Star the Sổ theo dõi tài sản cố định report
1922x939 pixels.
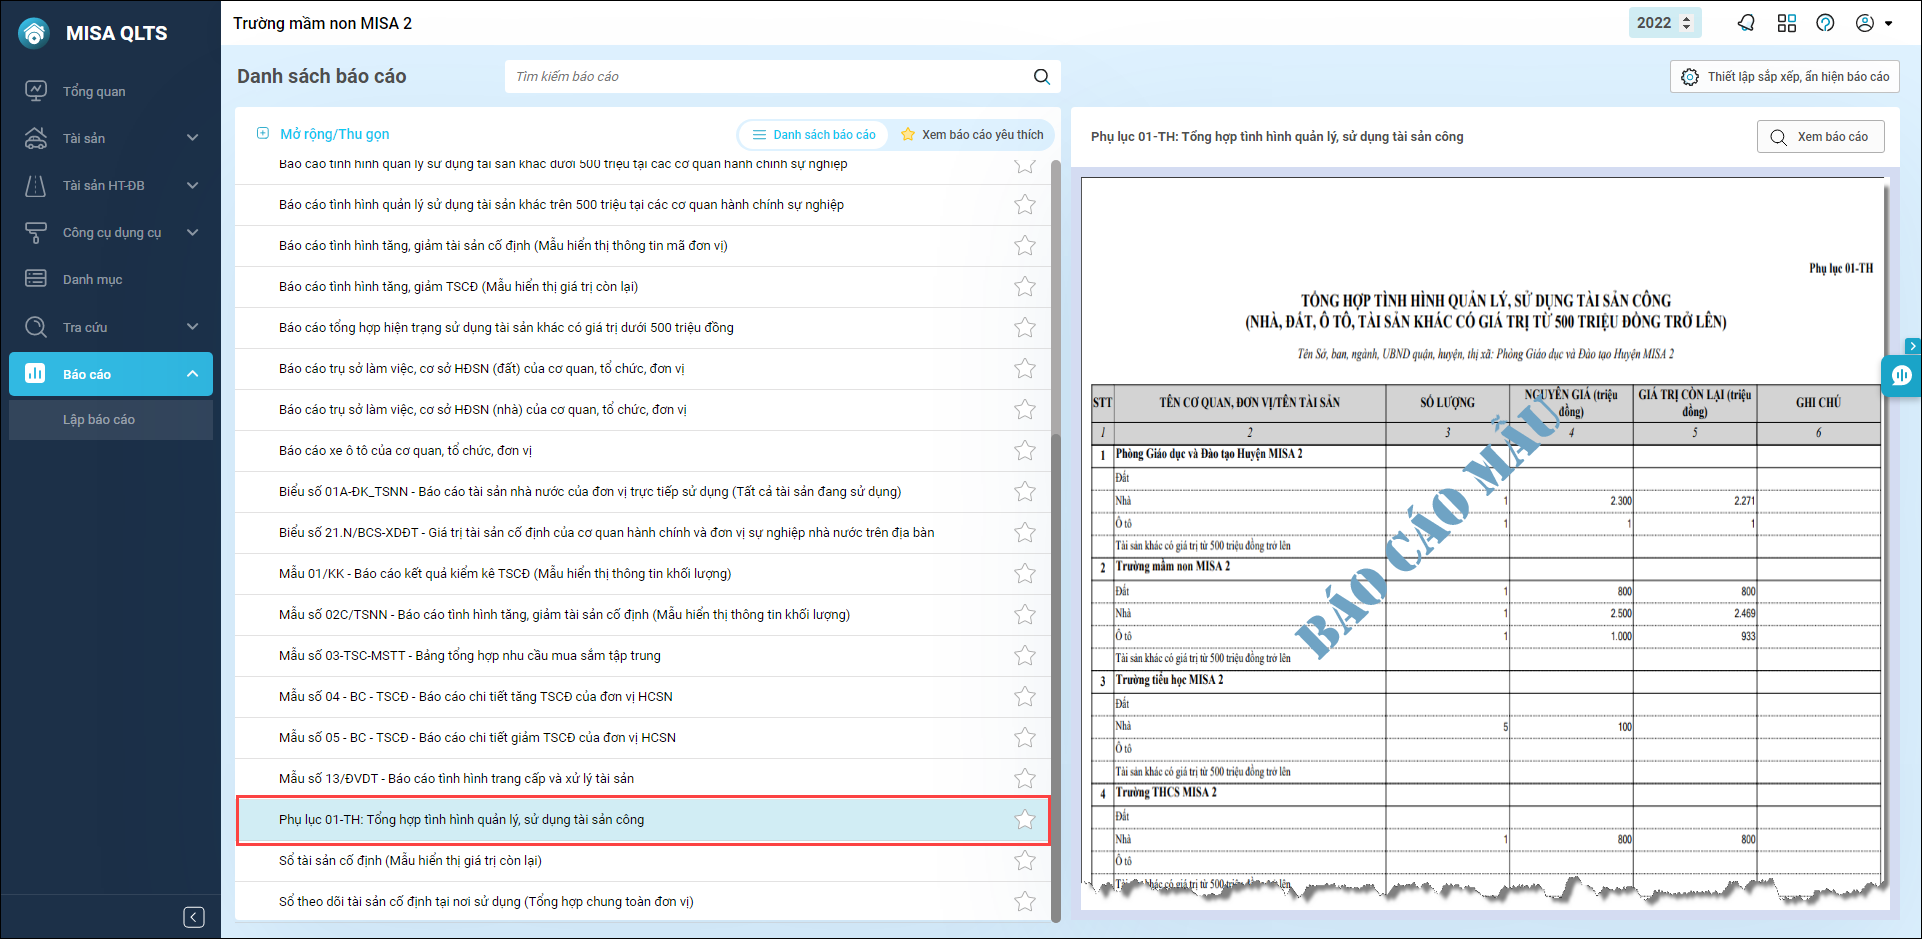point(1025,902)
